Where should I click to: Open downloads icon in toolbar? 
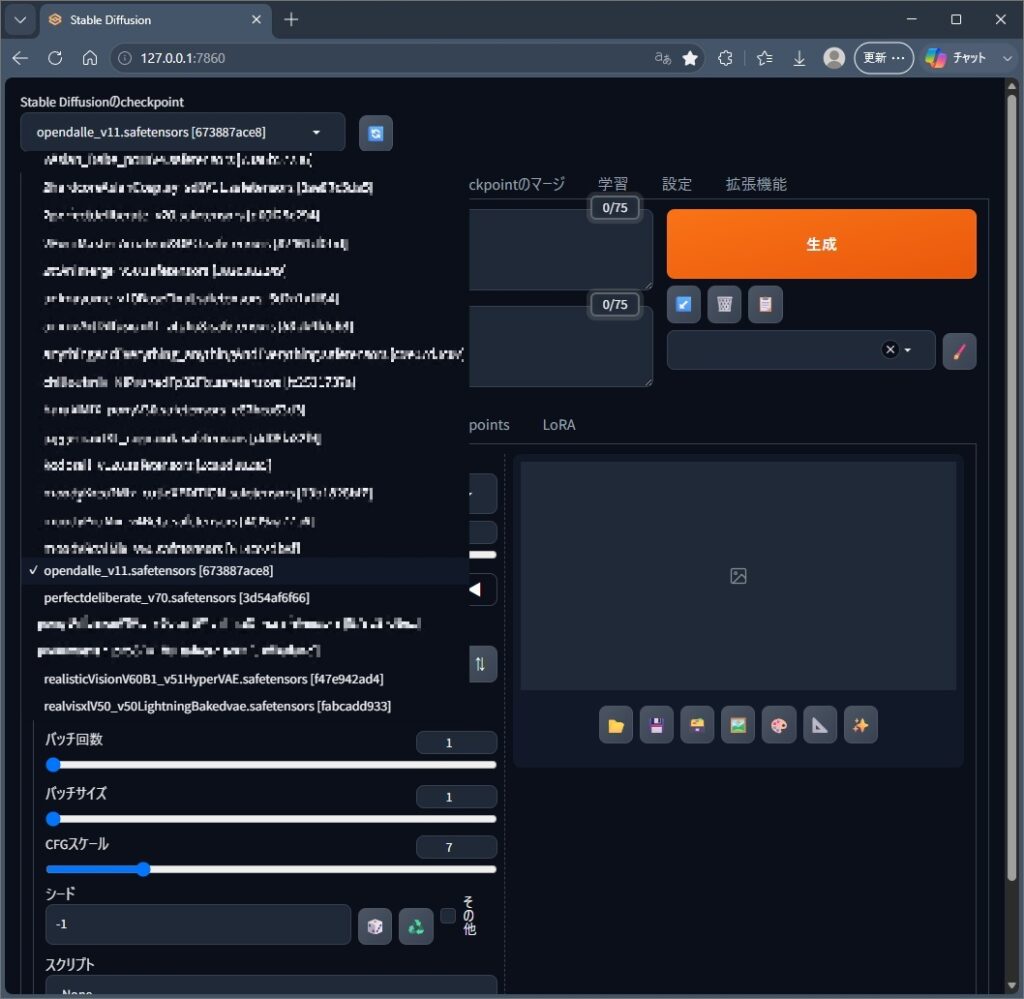pyautogui.click(x=799, y=58)
